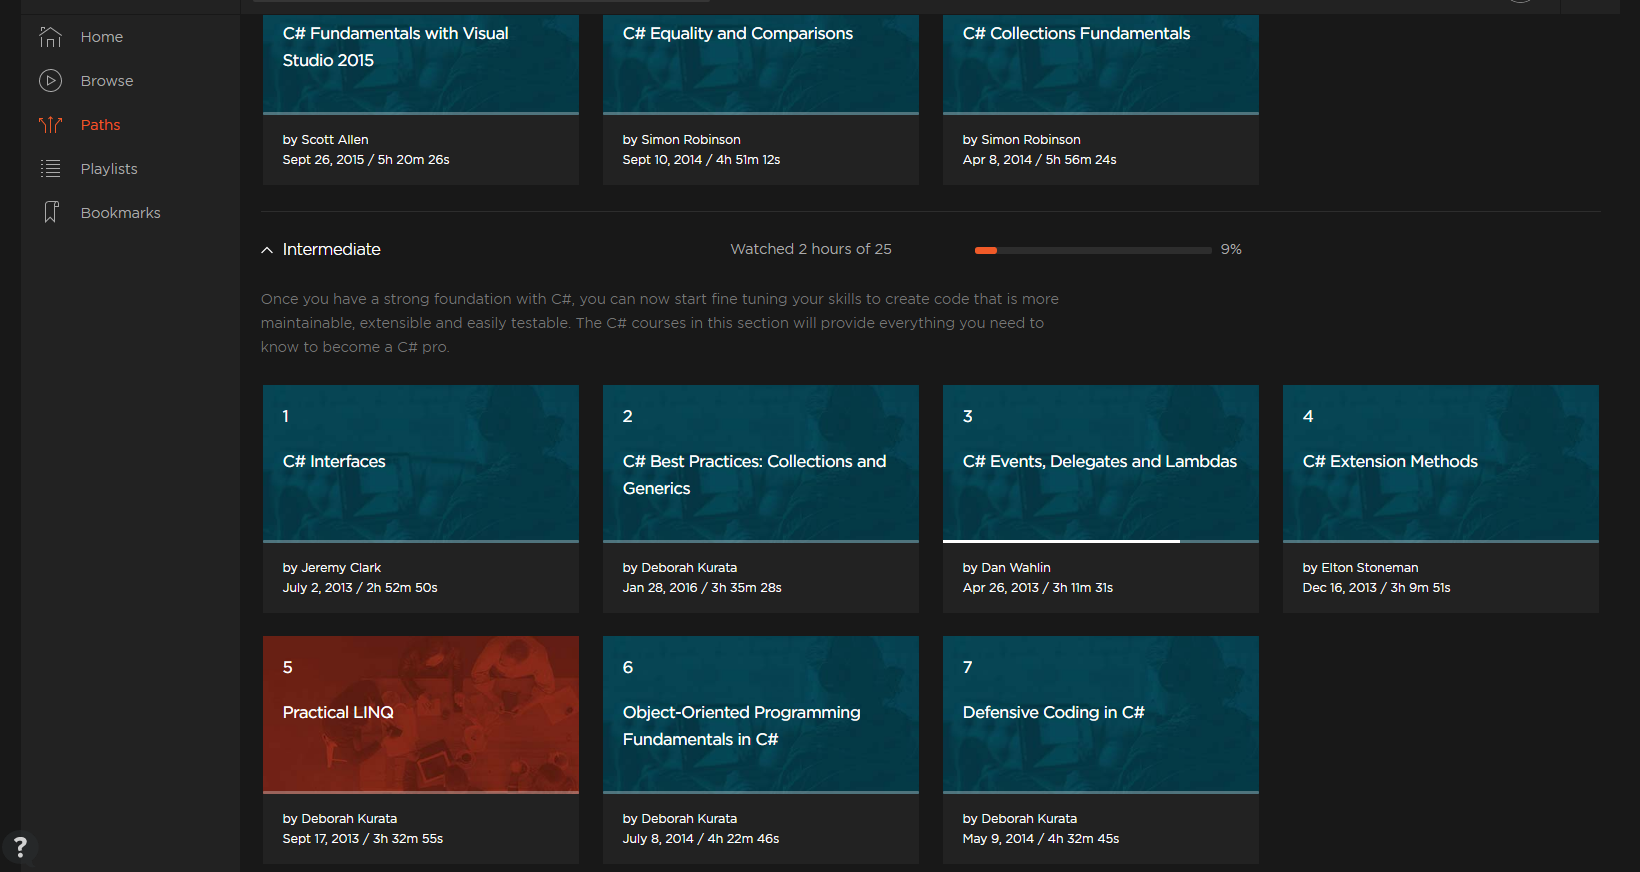Click the Intermediate 9% progress bar
The width and height of the screenshot is (1640, 872).
(1092, 250)
